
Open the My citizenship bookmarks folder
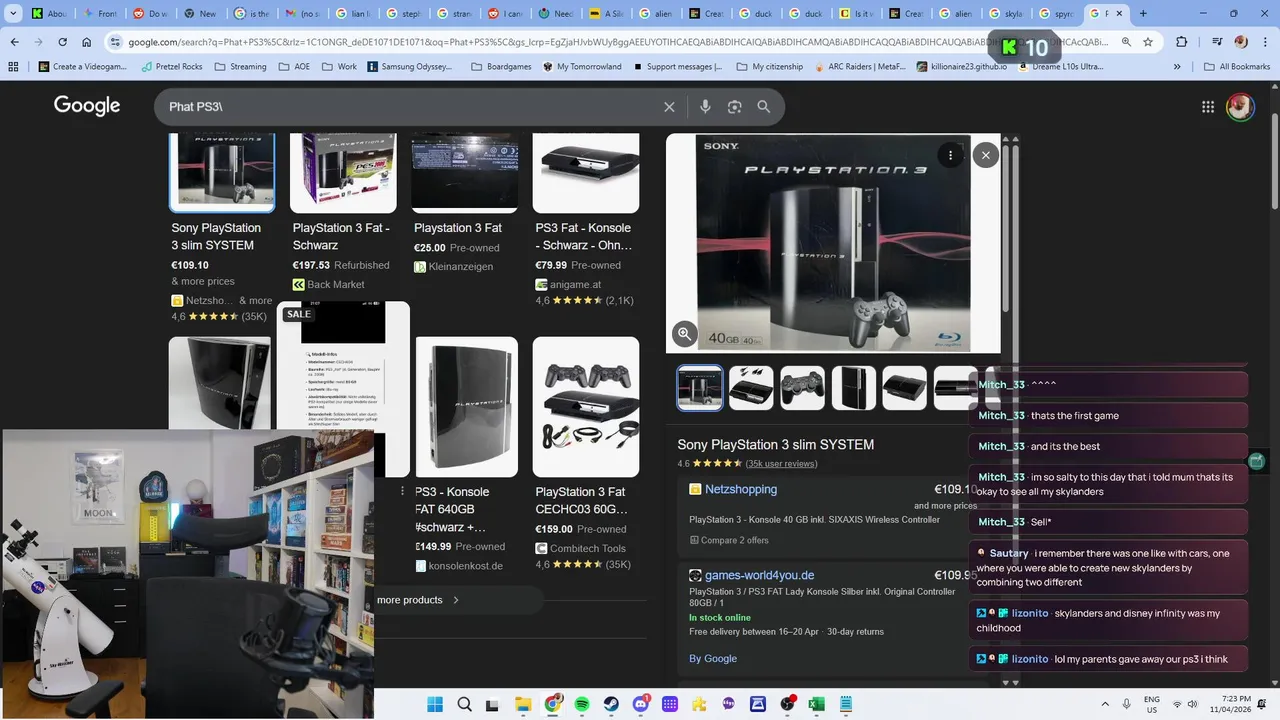(x=769, y=66)
